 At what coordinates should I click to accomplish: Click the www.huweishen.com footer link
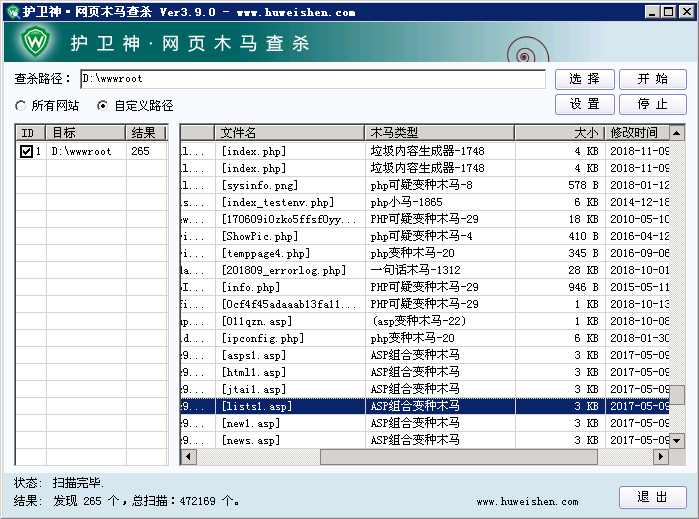click(x=527, y=502)
